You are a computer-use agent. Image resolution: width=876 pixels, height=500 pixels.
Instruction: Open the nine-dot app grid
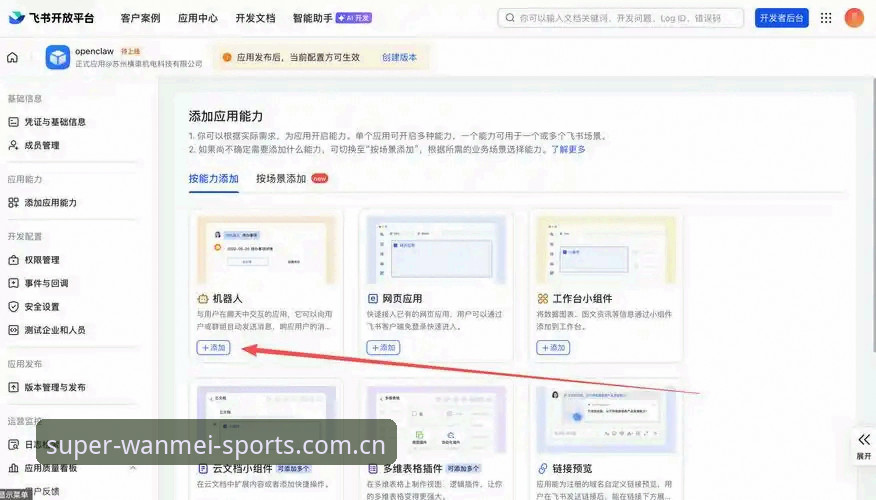[826, 18]
